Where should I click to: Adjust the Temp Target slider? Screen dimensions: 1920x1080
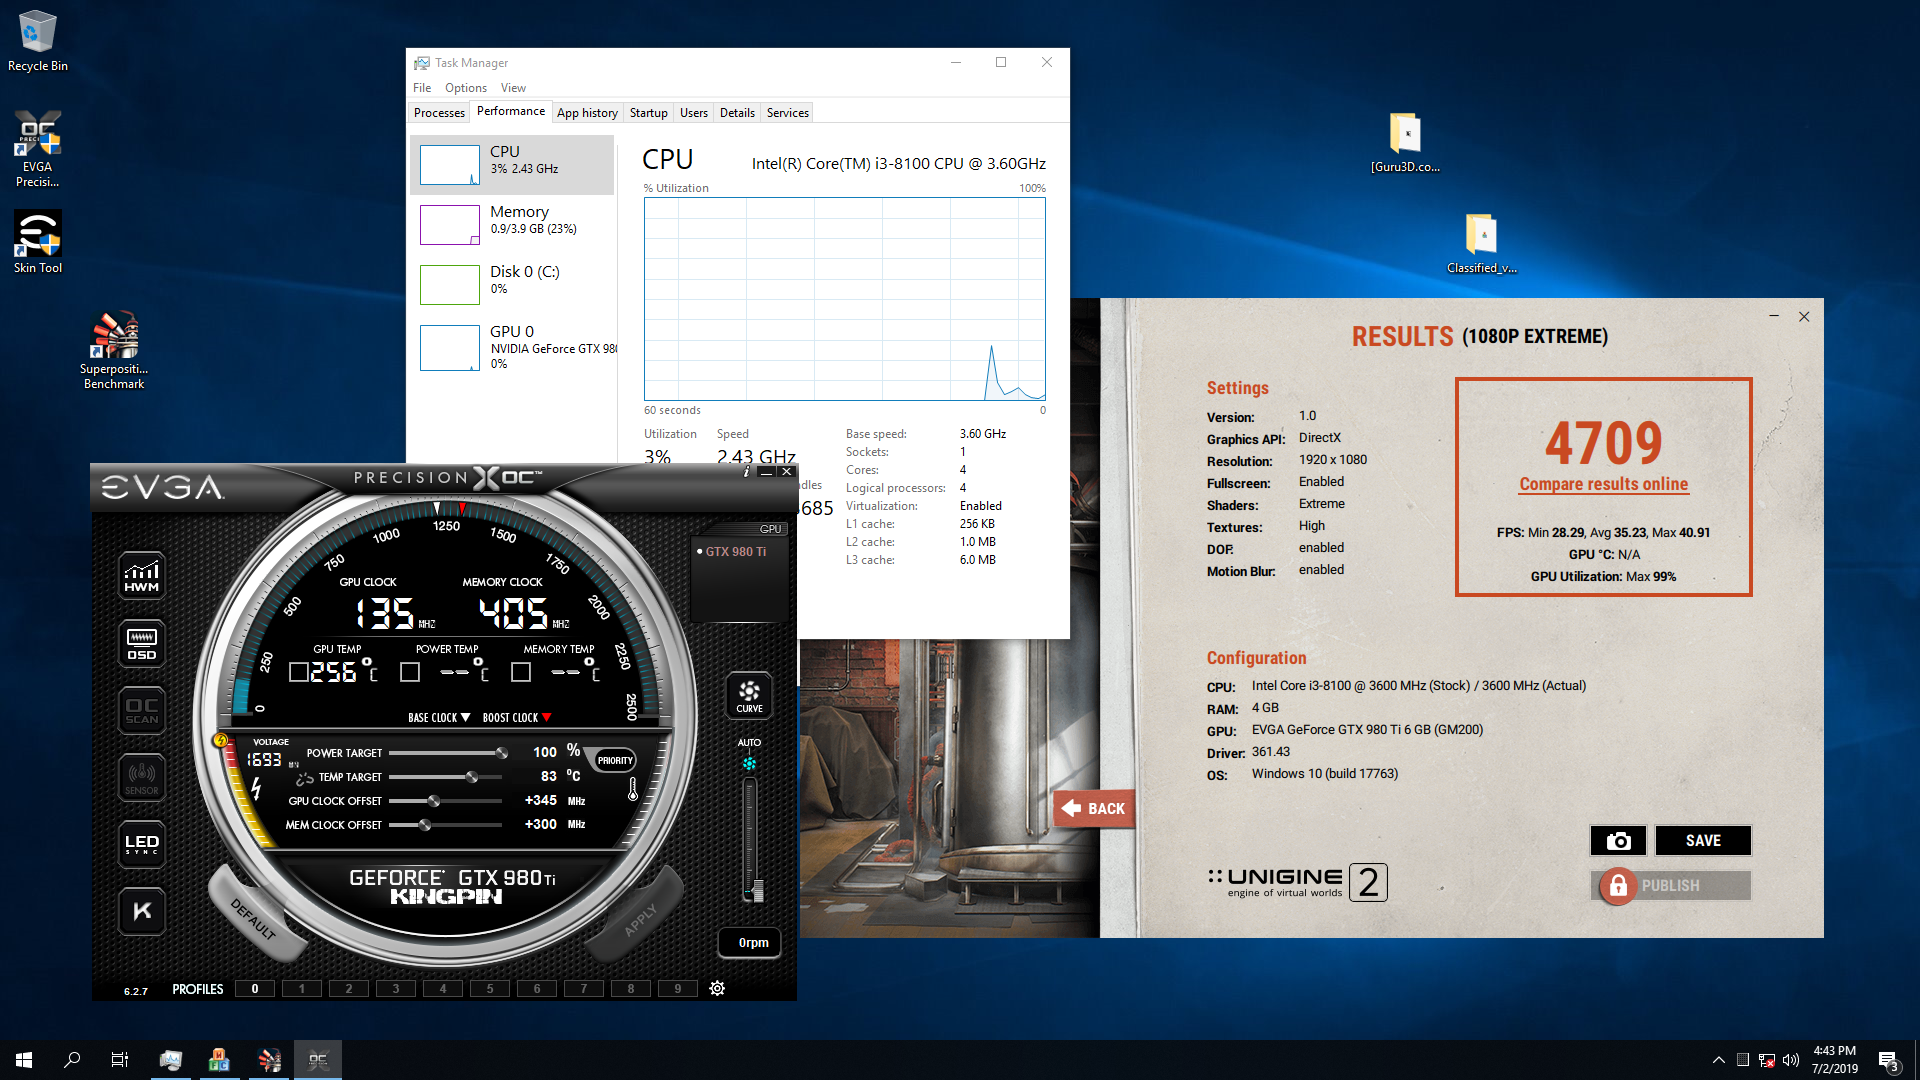(447, 777)
